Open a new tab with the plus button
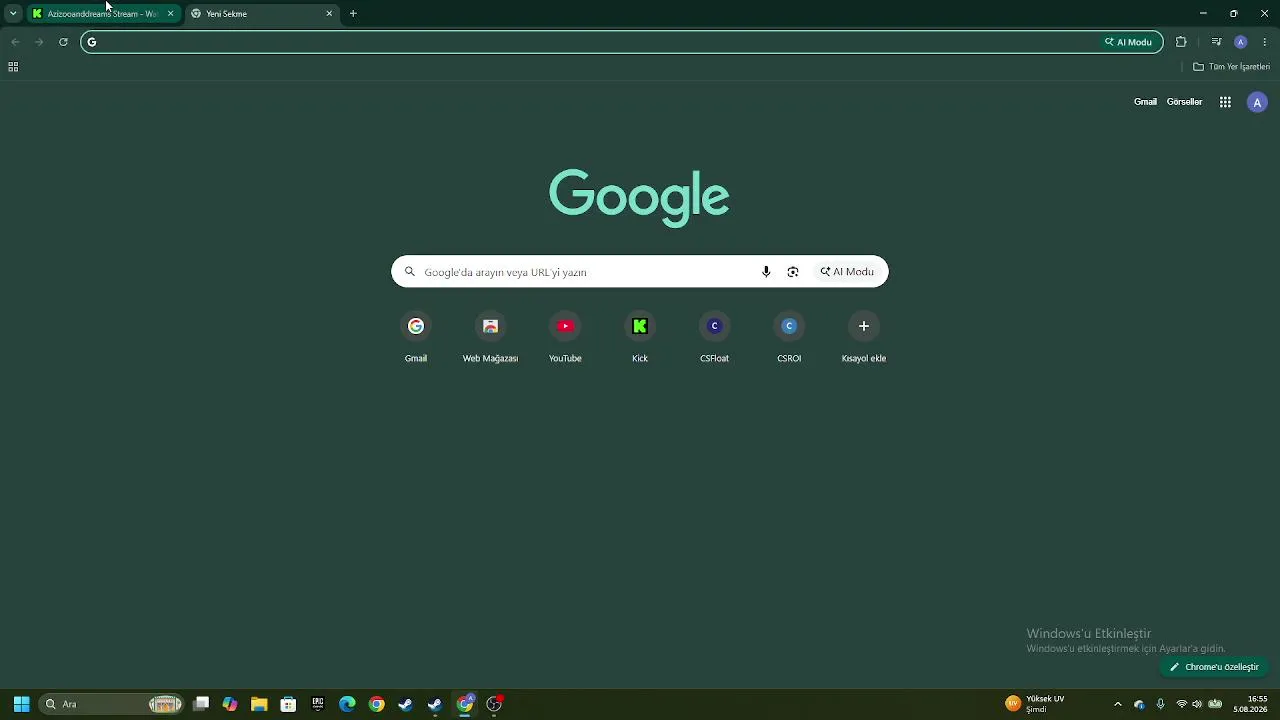The image size is (1280, 720). tap(353, 14)
